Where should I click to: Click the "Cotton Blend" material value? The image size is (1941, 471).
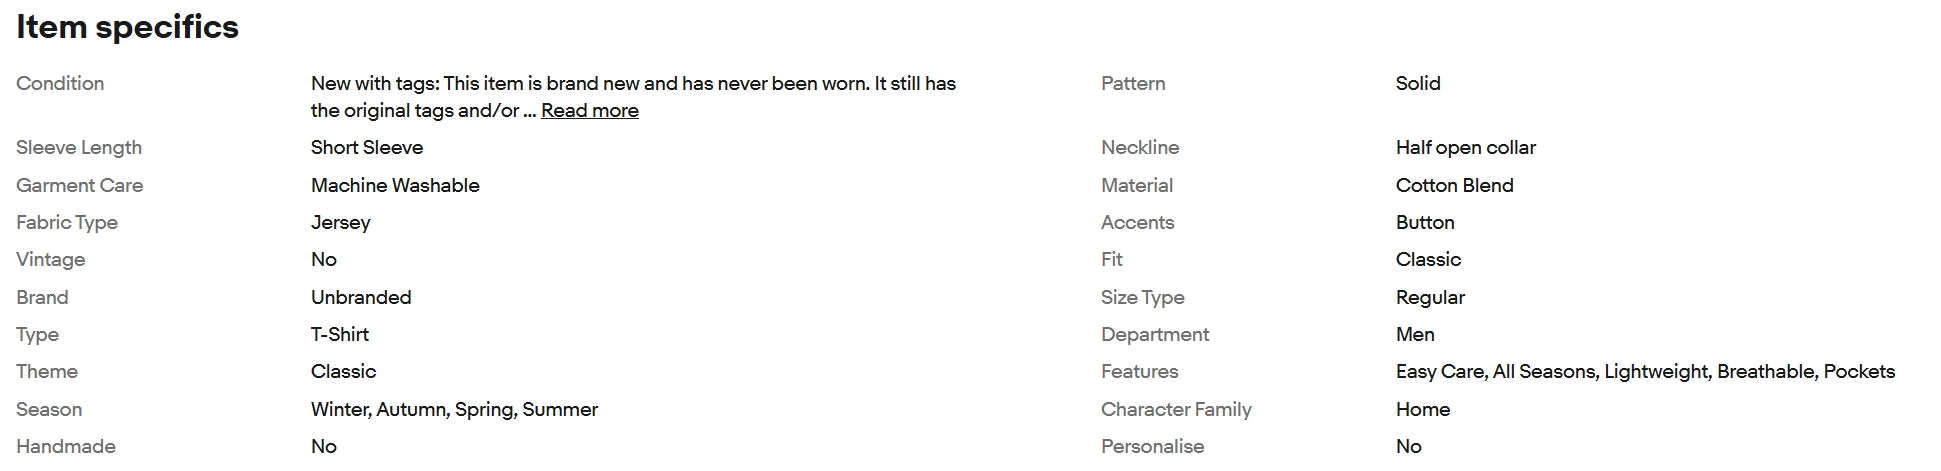coord(1454,186)
